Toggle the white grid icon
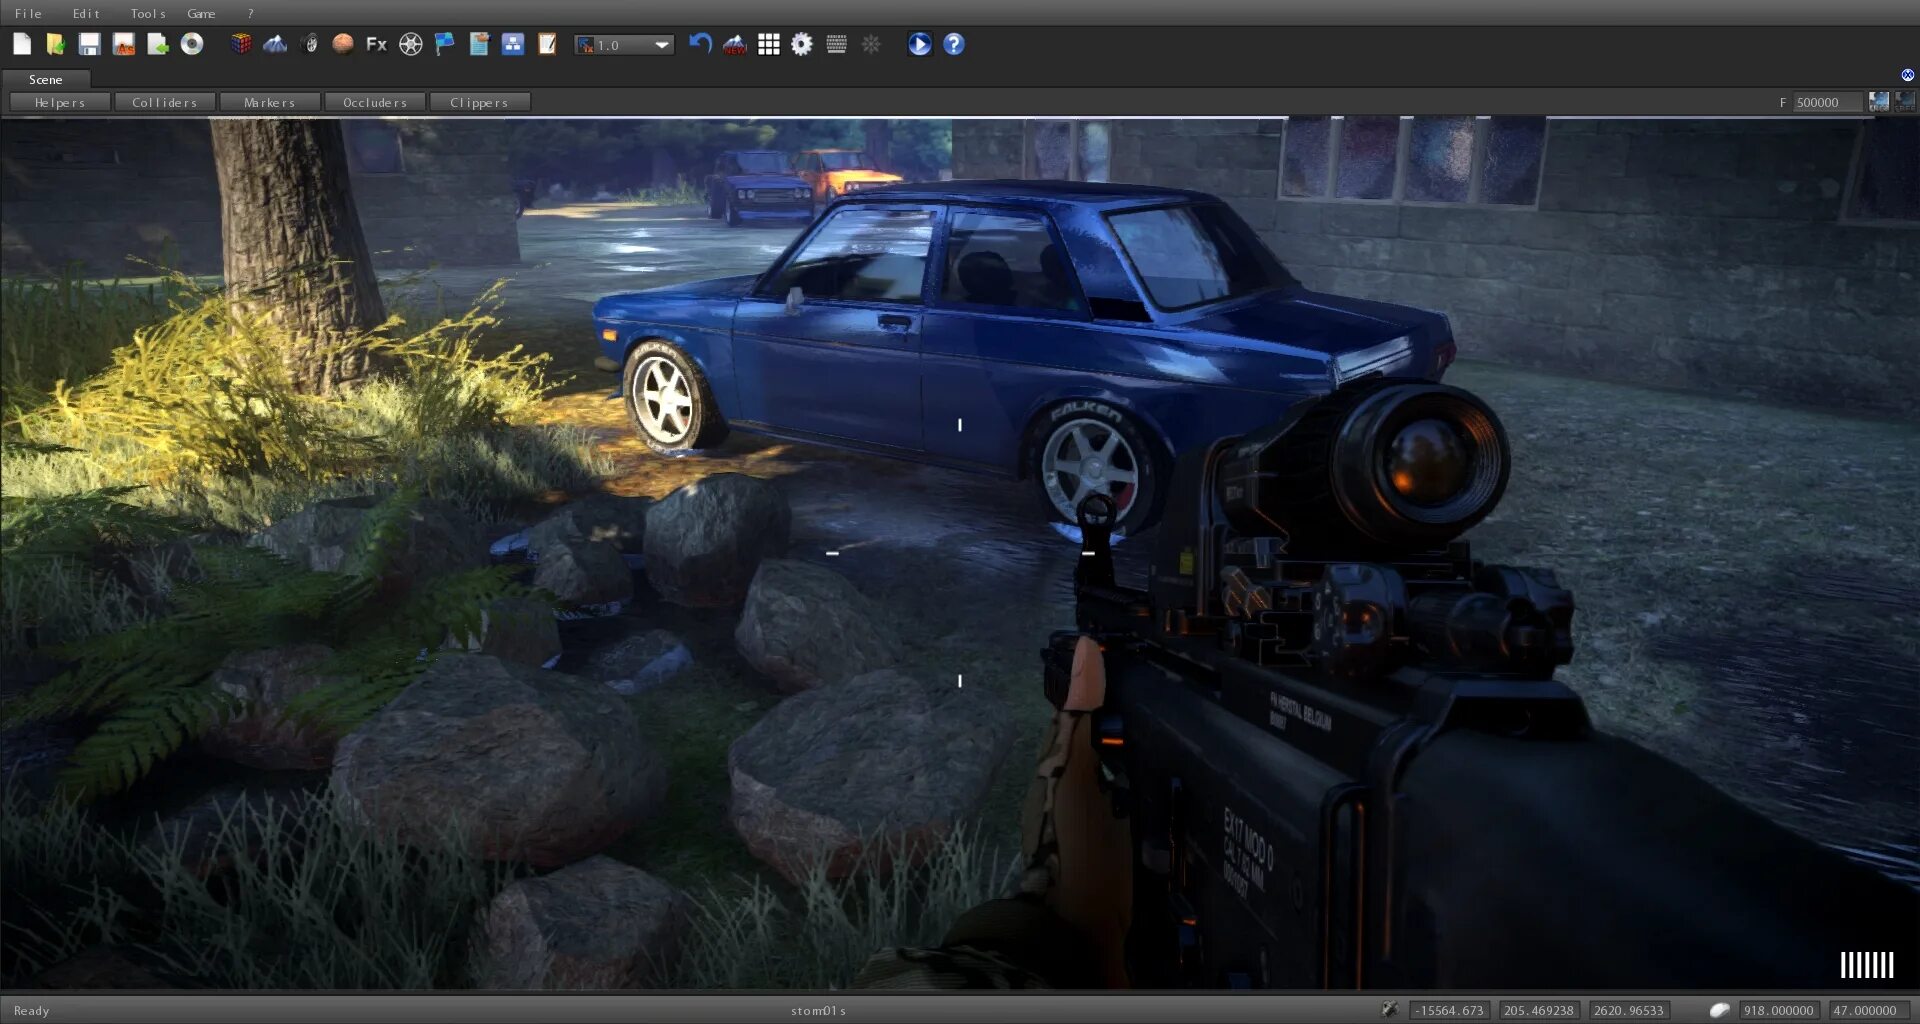 pyautogui.click(x=769, y=44)
